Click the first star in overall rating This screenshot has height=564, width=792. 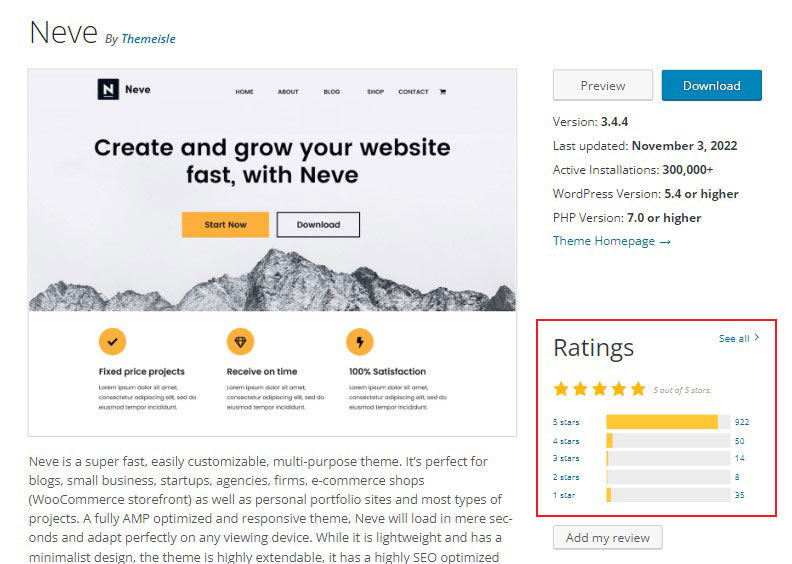pos(561,389)
